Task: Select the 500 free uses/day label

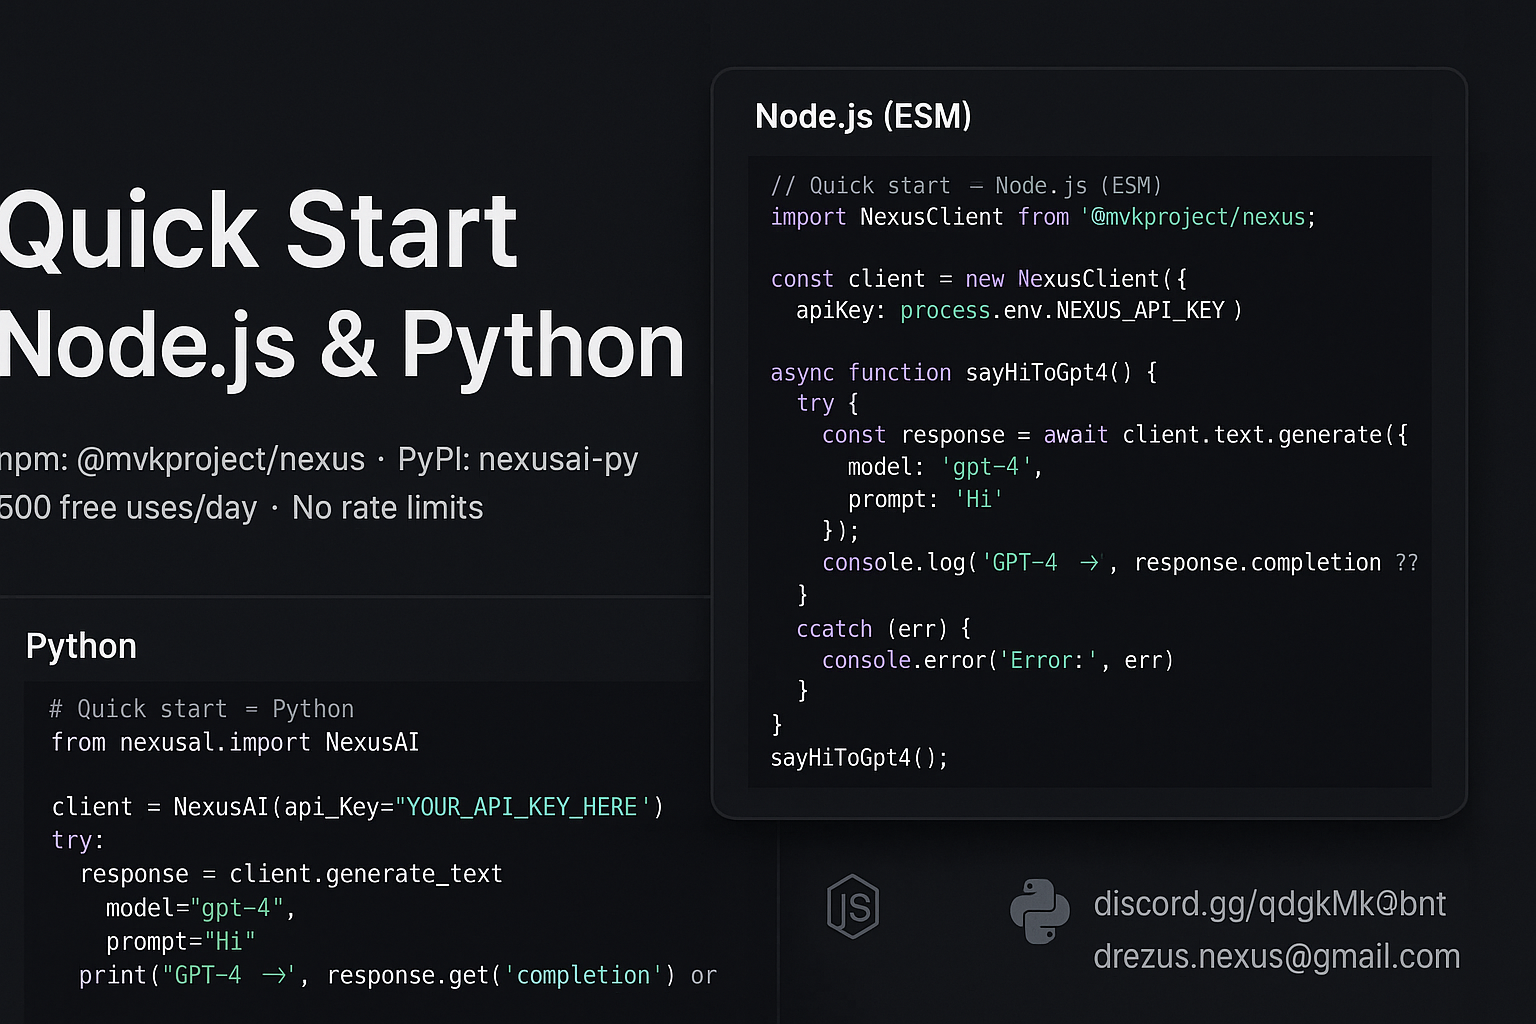Action: pyautogui.click(x=128, y=507)
